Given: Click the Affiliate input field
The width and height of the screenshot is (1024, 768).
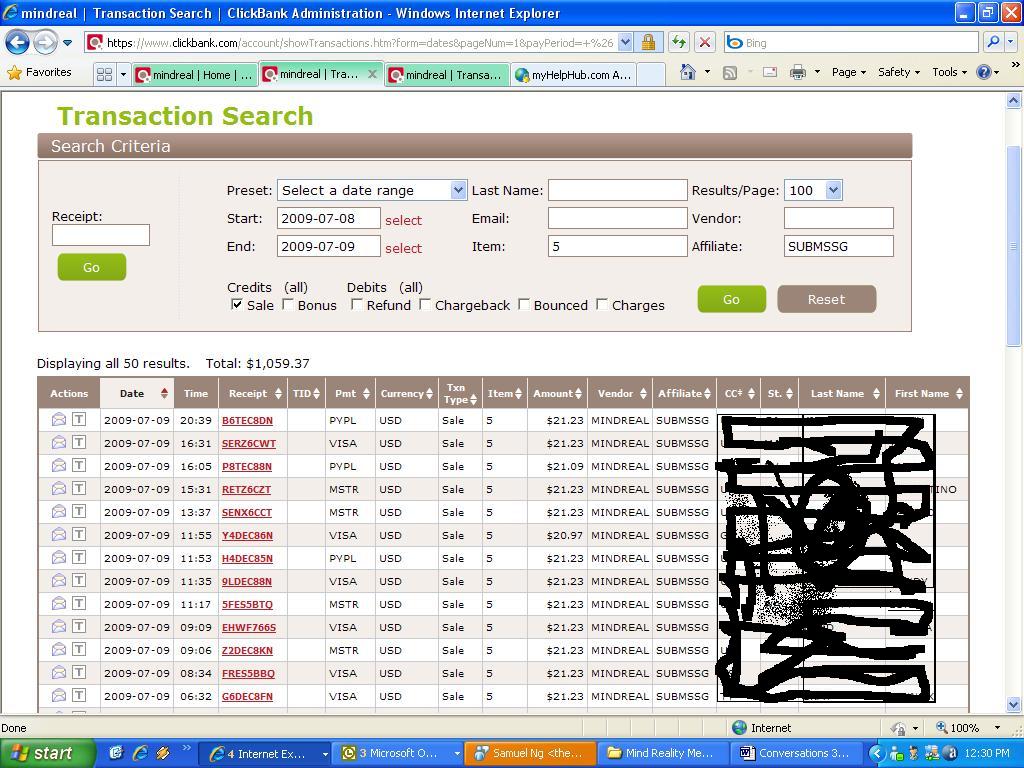Looking at the screenshot, I should 838,246.
